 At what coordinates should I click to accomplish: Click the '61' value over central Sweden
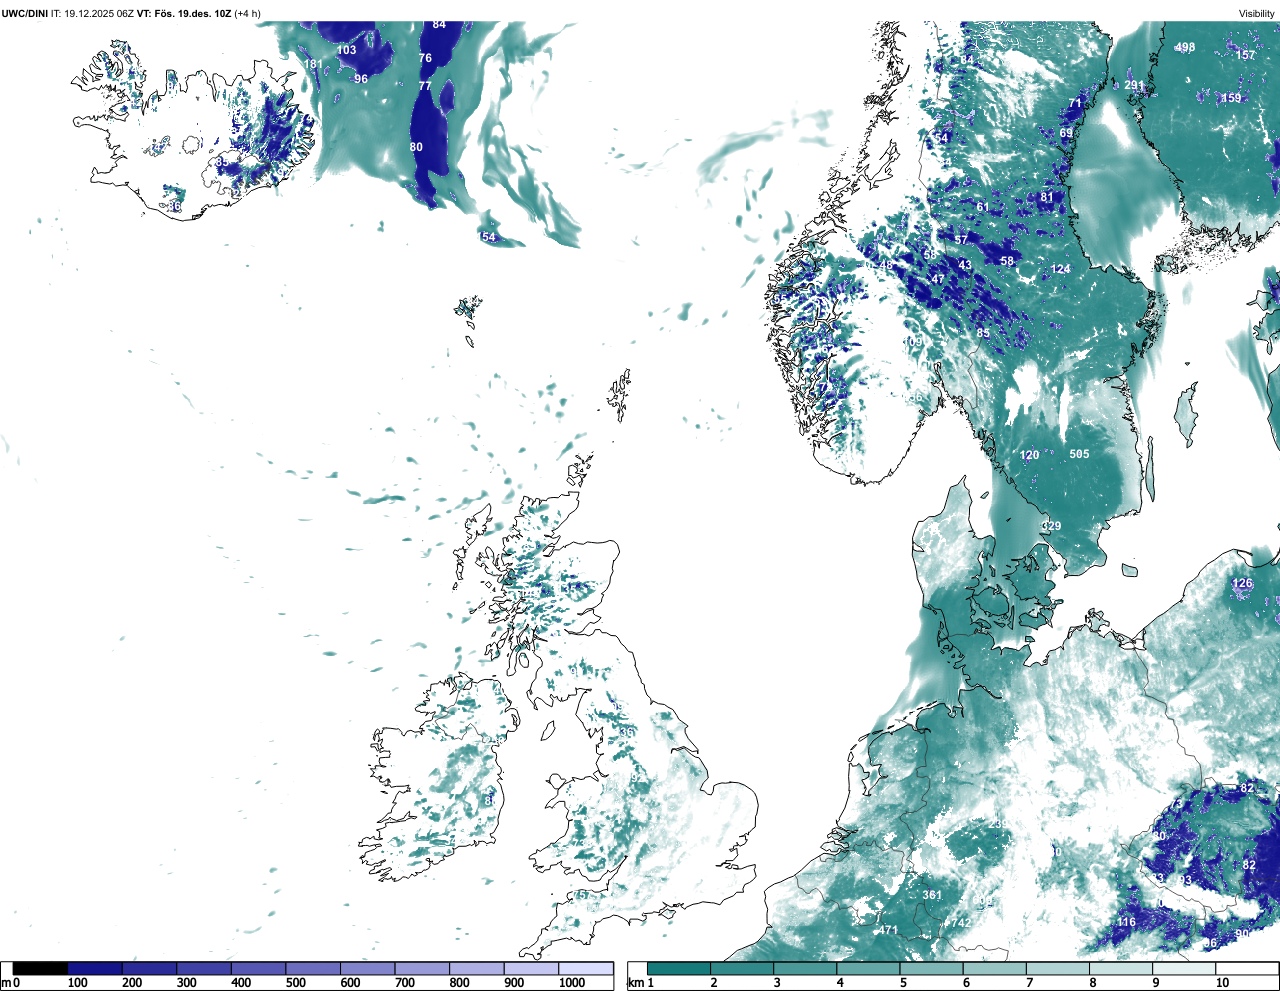[983, 207]
